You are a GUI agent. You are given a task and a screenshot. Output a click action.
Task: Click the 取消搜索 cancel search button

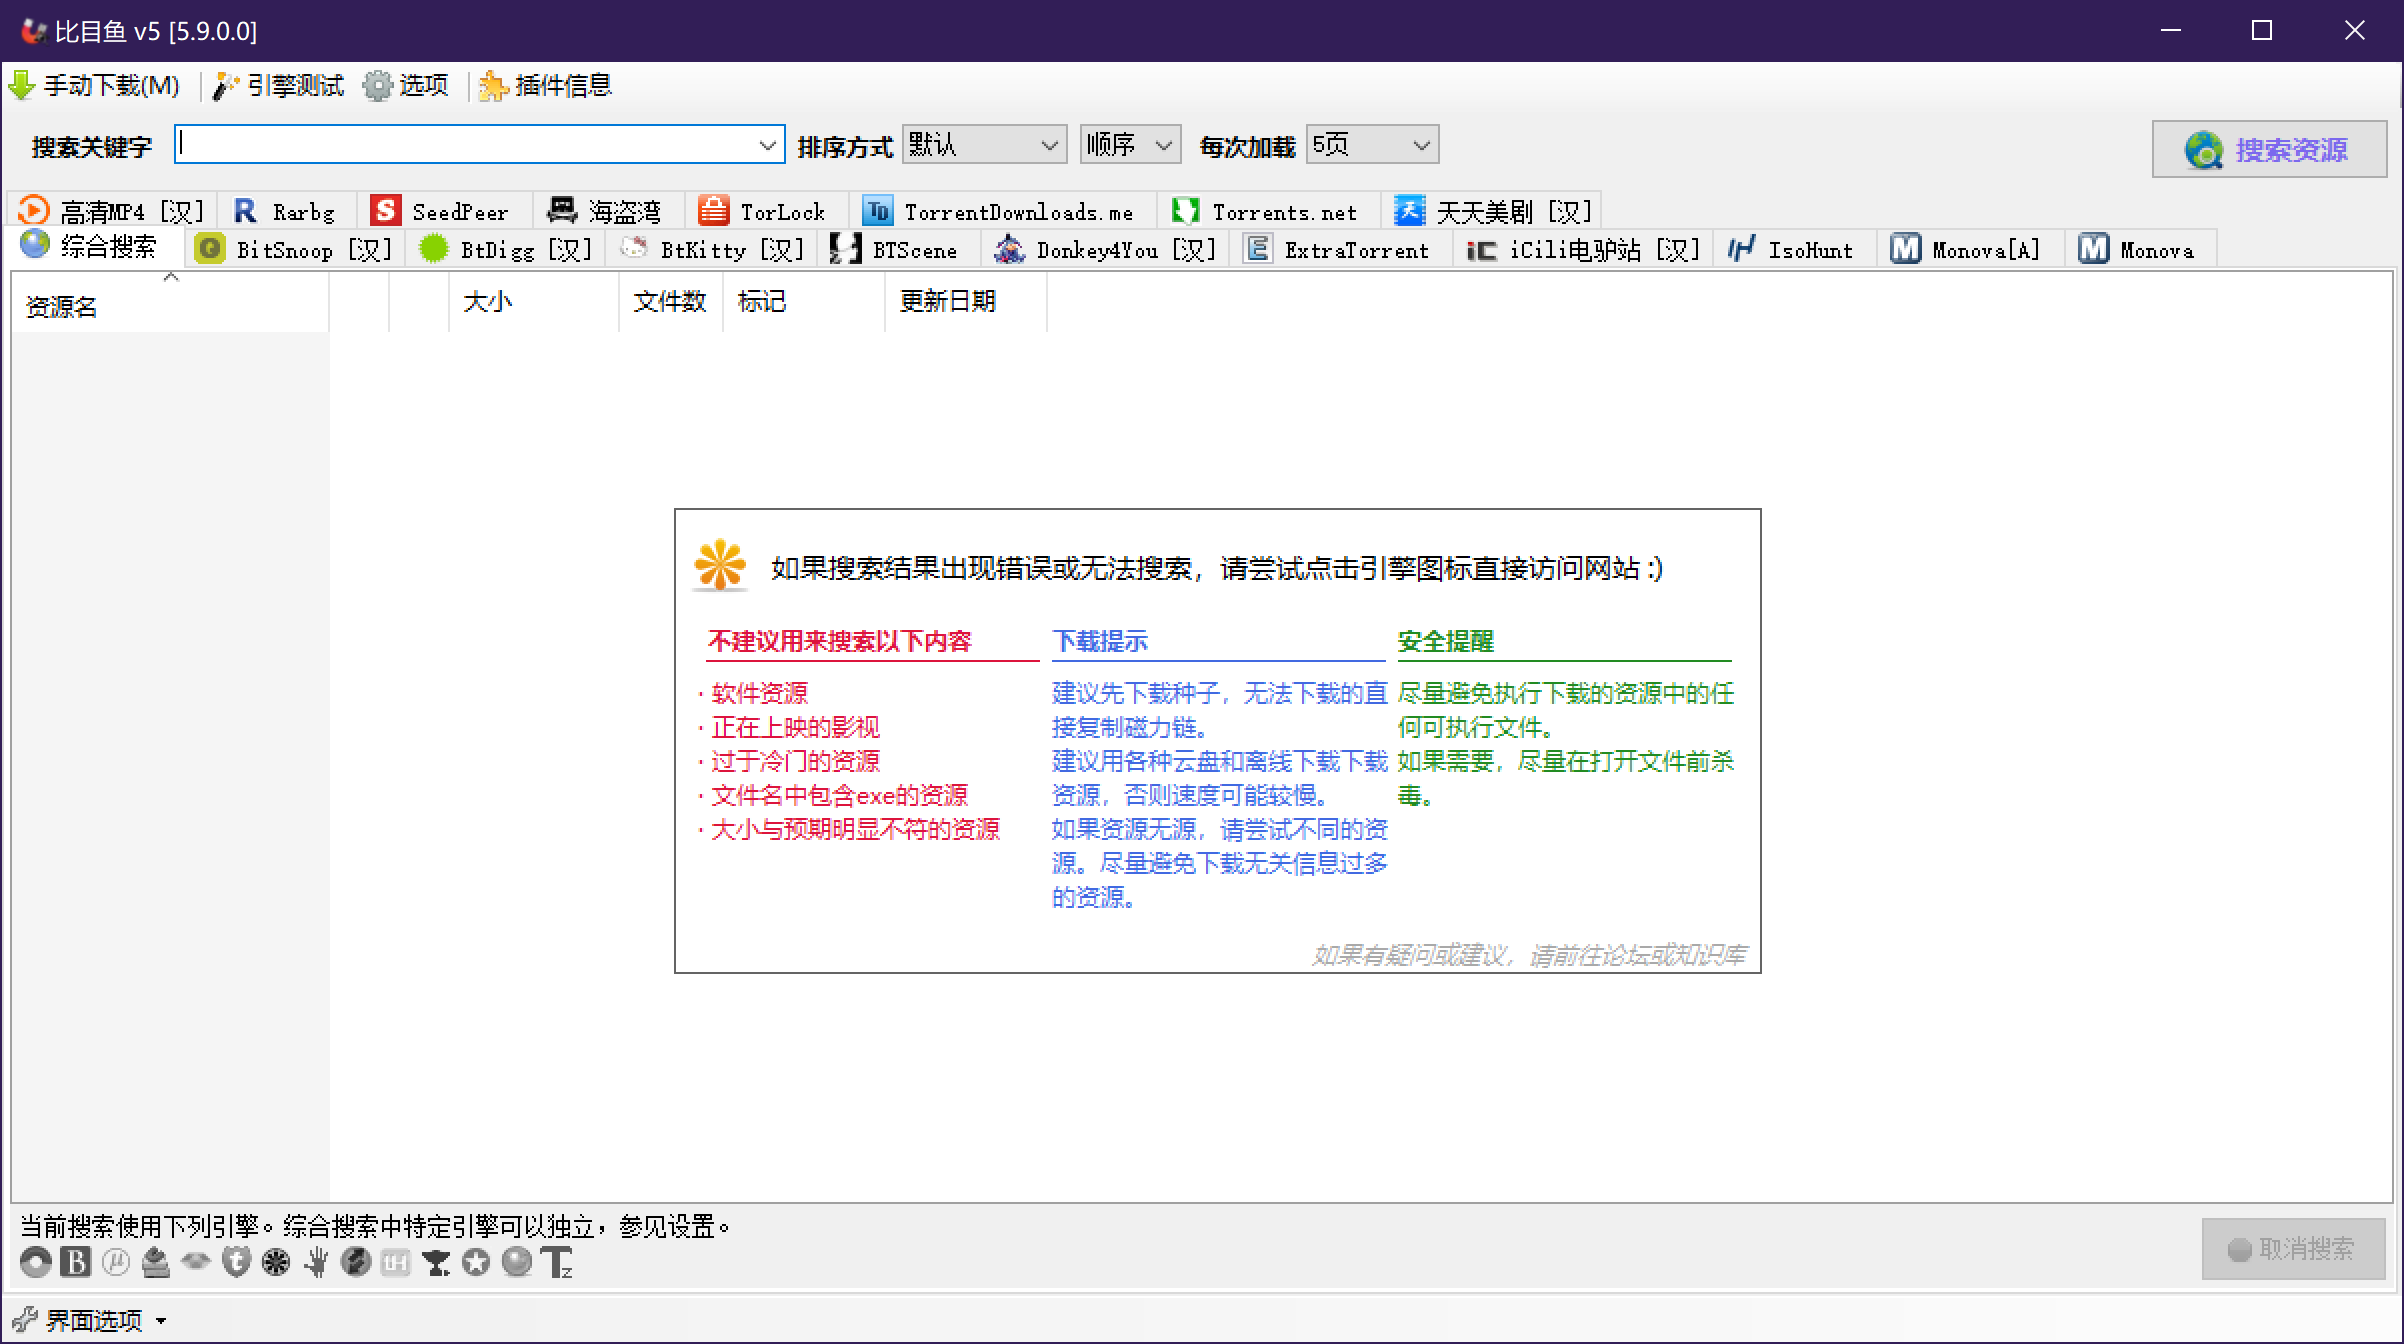[x=2293, y=1249]
